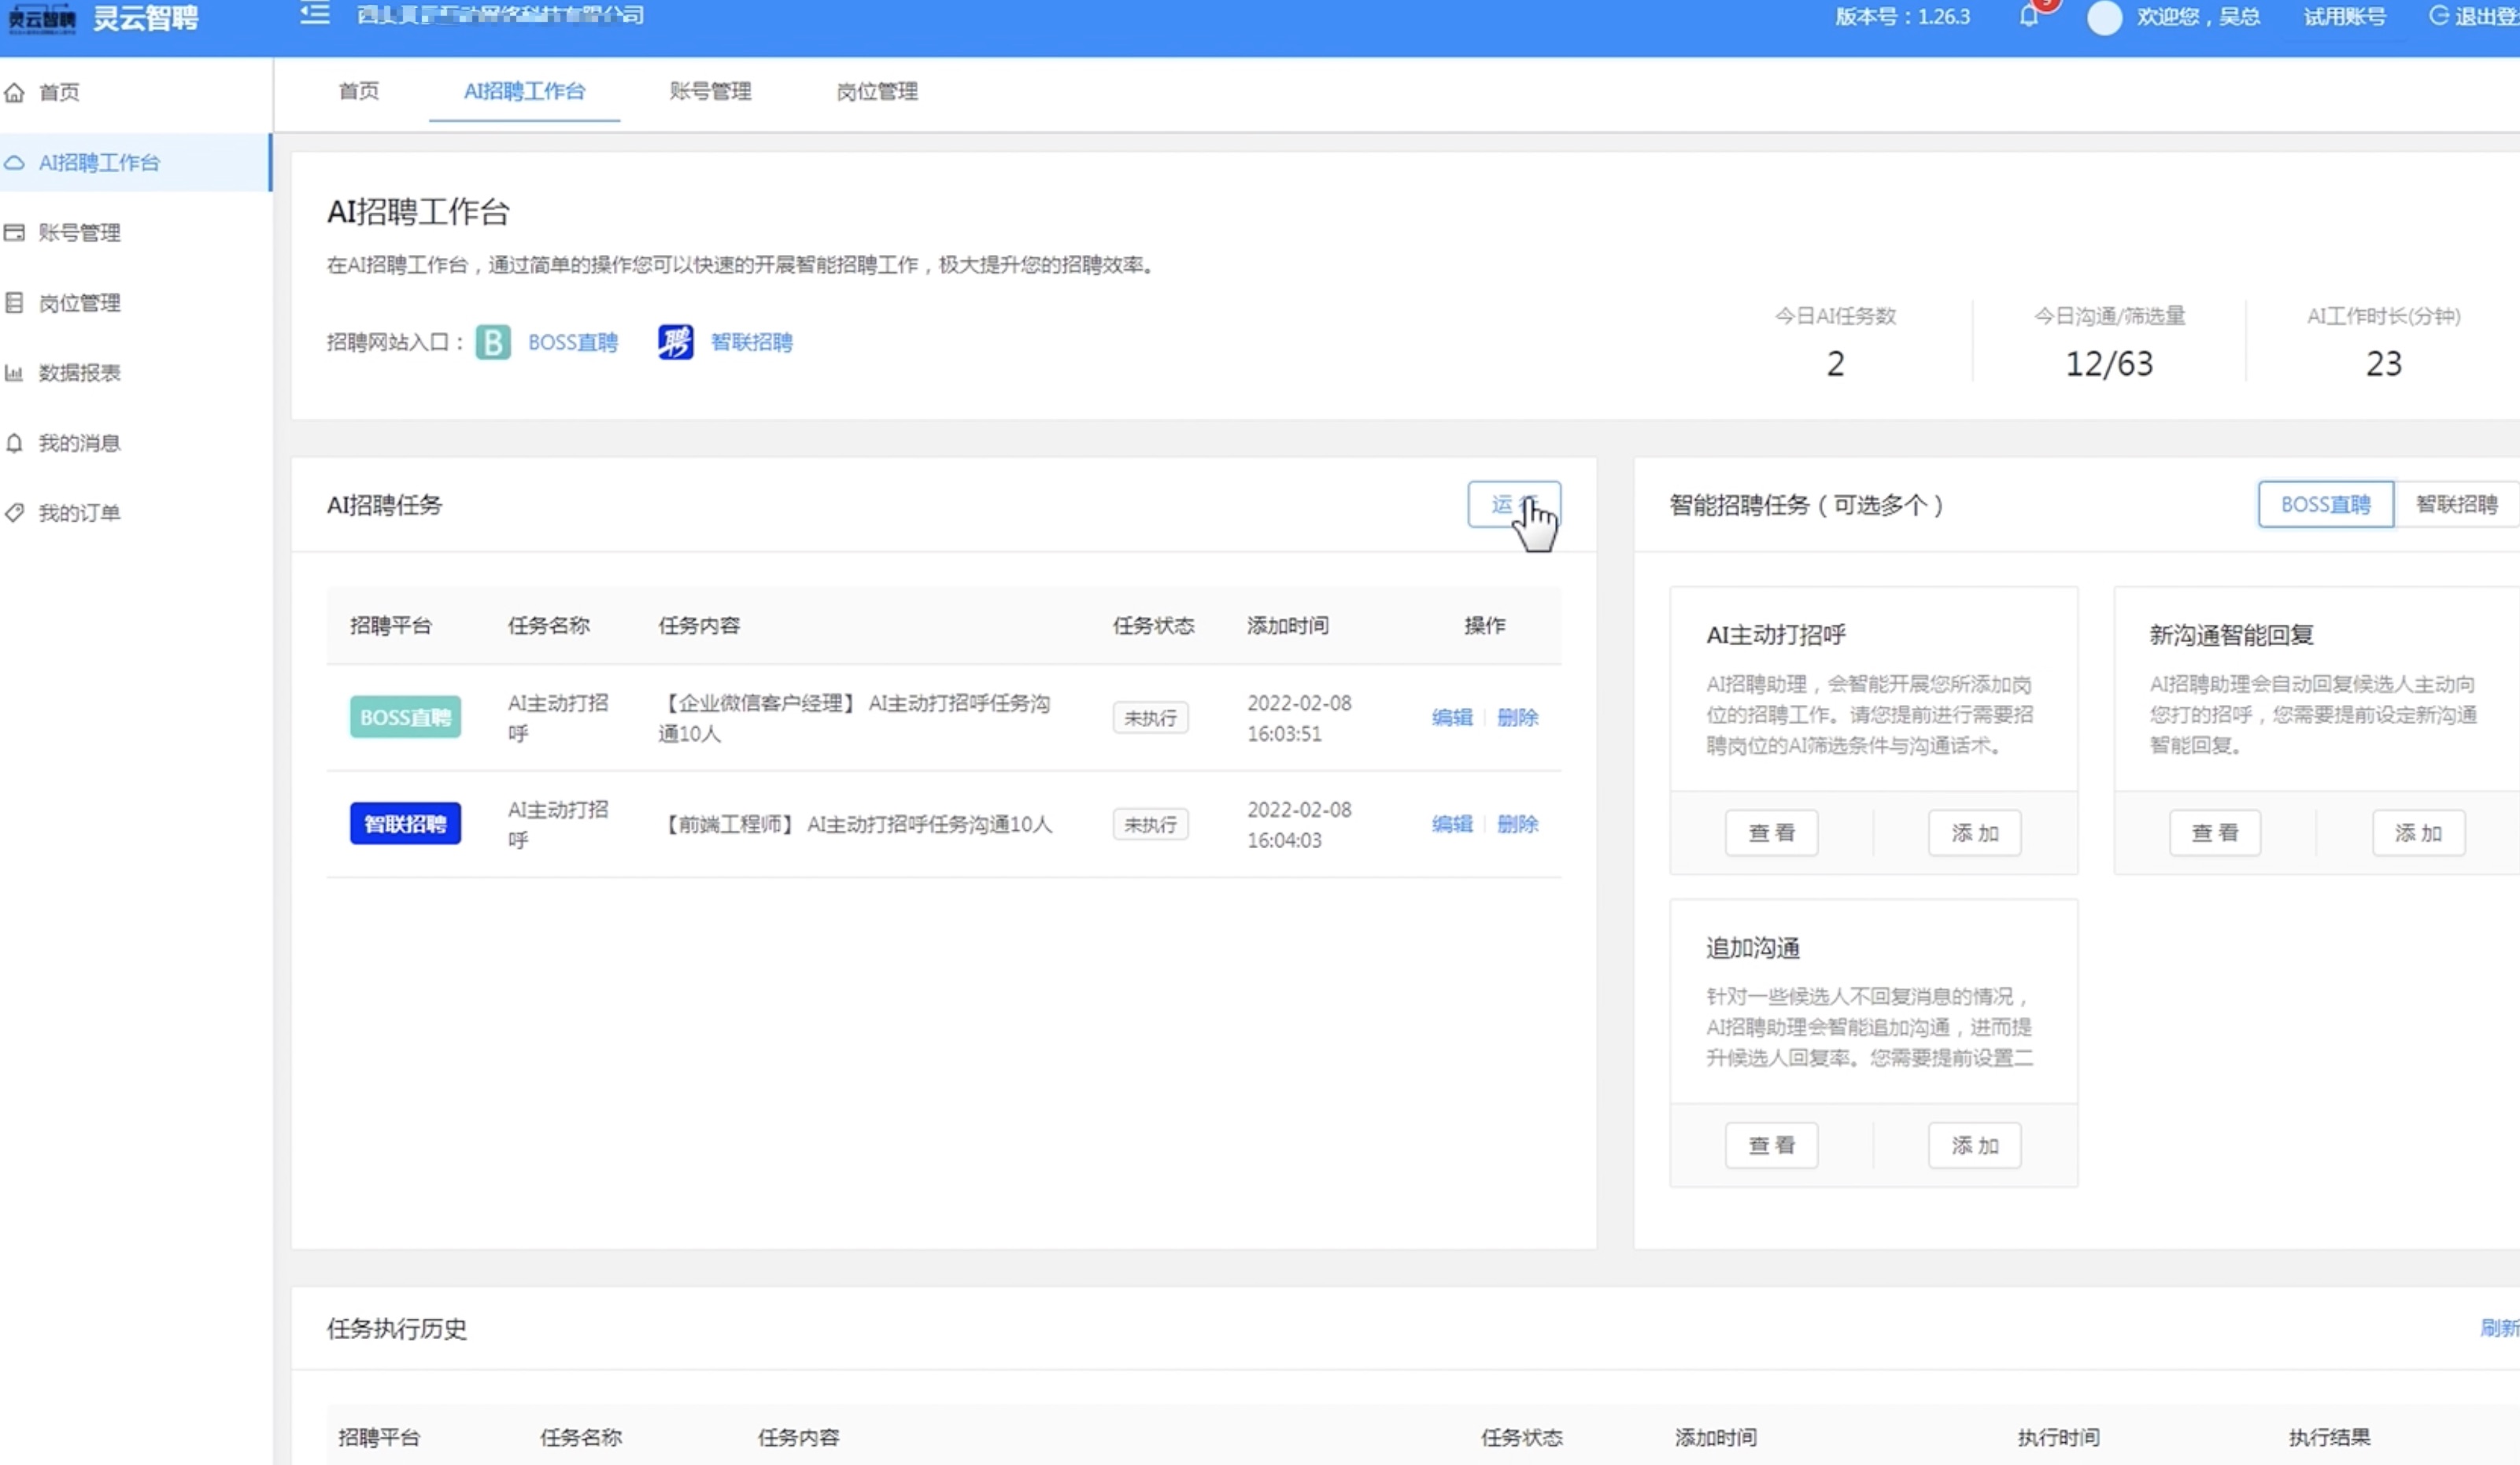
Task: Click the 账号管理 sidebar card icon
Action: (x=14, y=232)
